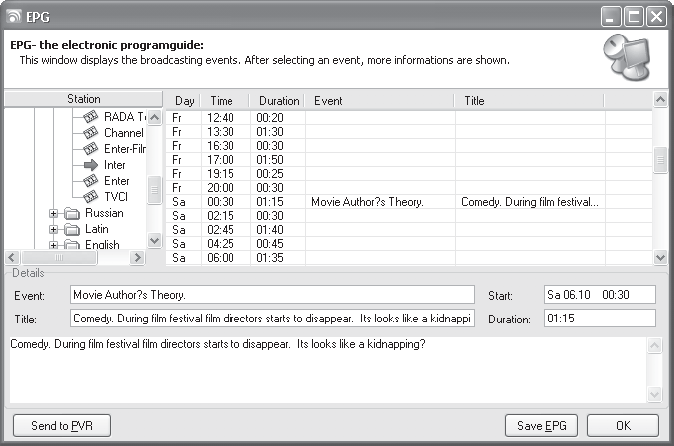Select the Enter-Film station icon
This screenshot has width=674, height=446.
[x=90, y=149]
